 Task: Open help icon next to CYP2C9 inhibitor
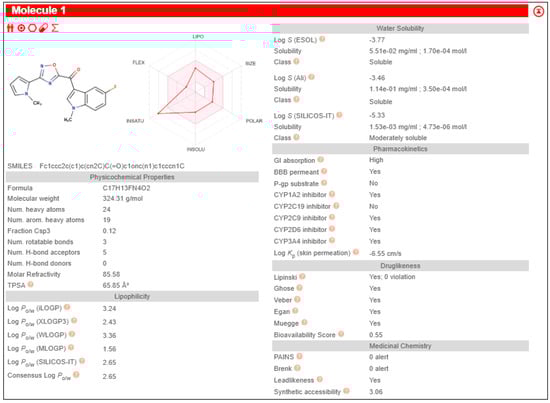pyautogui.click(x=332, y=217)
